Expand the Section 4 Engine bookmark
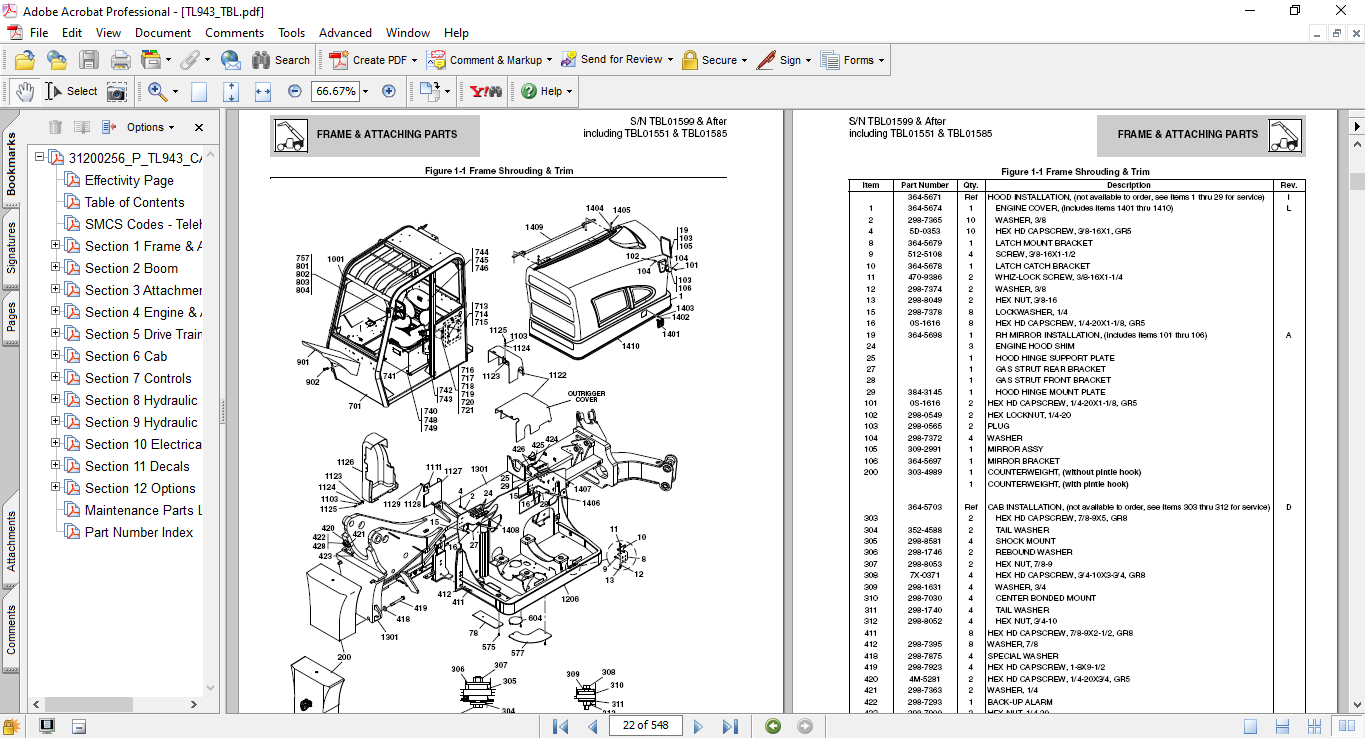This screenshot has width=1365, height=738. click(x=56, y=312)
